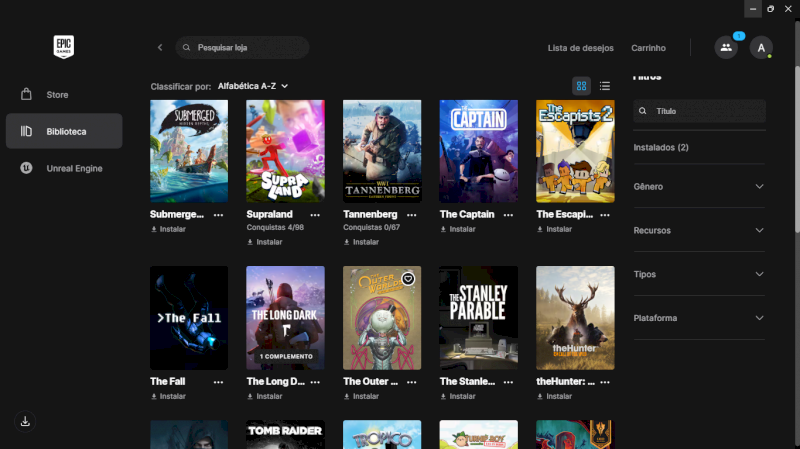Viewport: 800px width, 449px height.
Task: Open Carrinho
Action: point(648,48)
